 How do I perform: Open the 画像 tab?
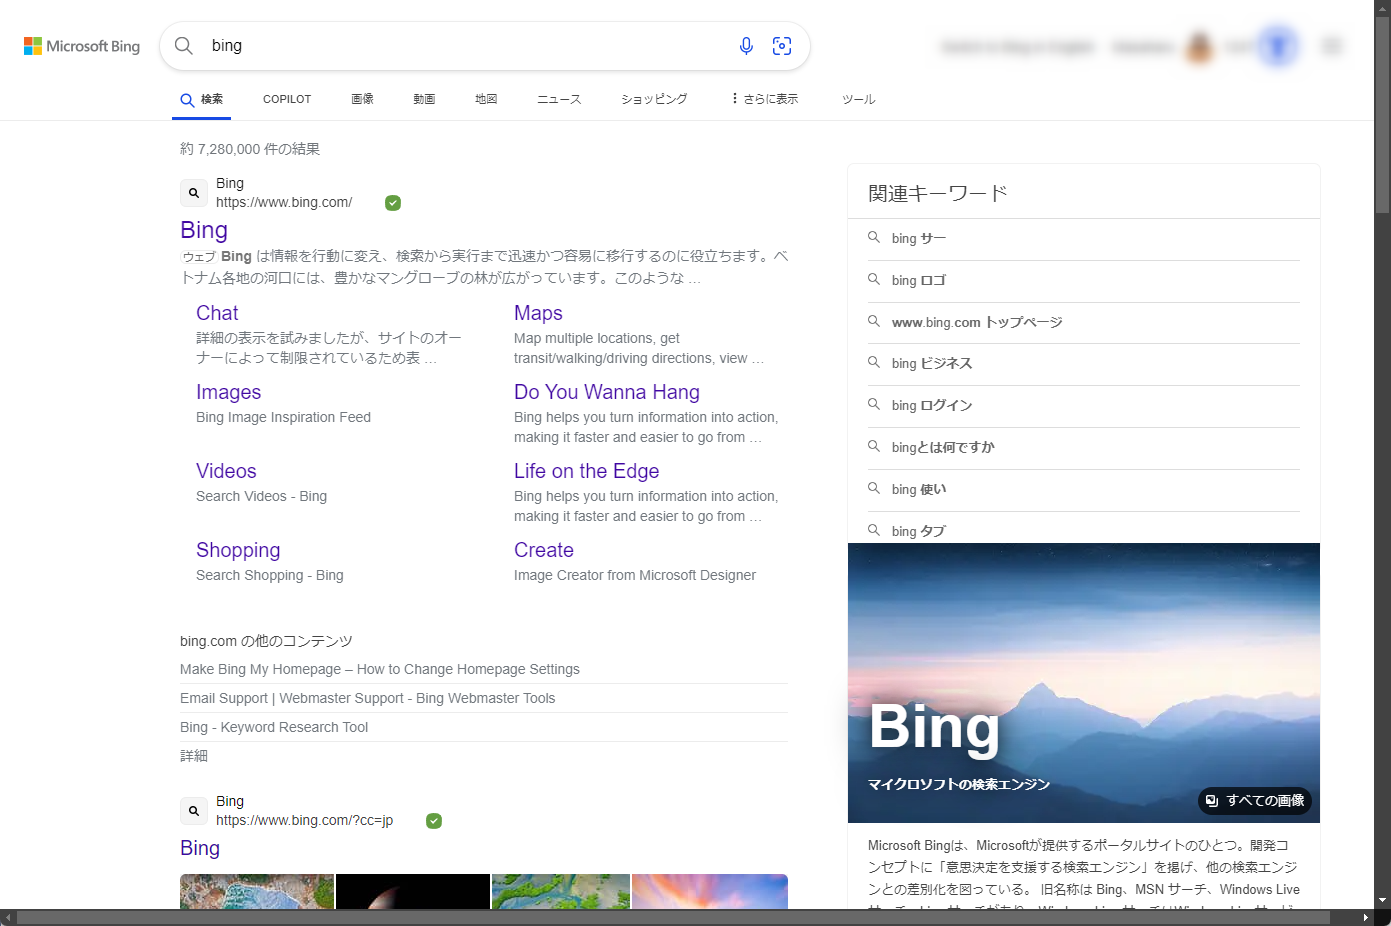click(362, 99)
